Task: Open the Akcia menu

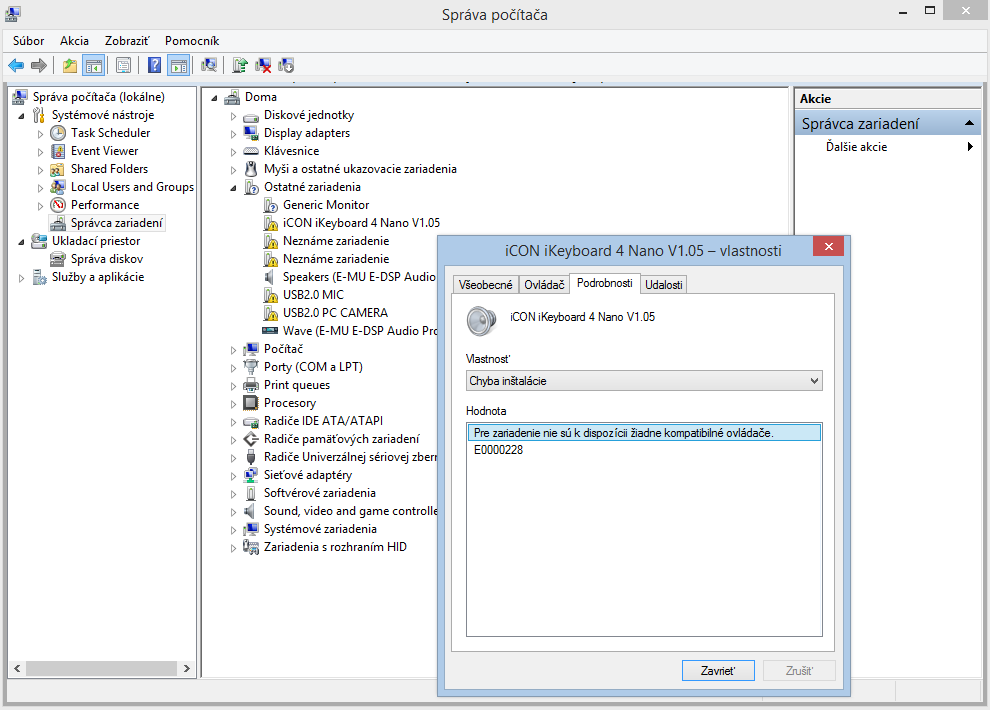Action: pos(75,41)
